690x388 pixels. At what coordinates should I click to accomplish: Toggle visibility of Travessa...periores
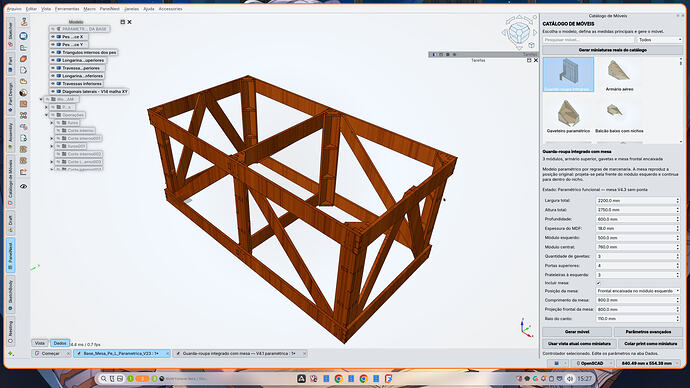pos(53,68)
